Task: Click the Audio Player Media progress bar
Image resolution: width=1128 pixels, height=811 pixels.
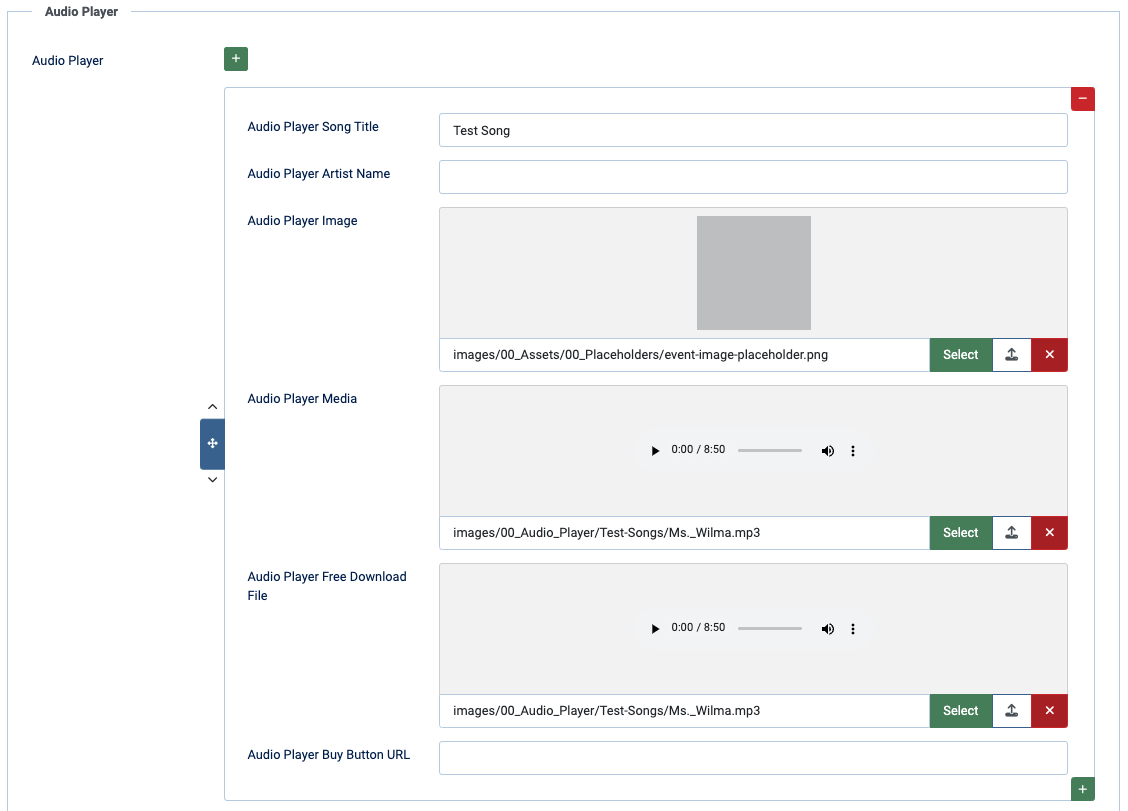Action: [x=769, y=451]
